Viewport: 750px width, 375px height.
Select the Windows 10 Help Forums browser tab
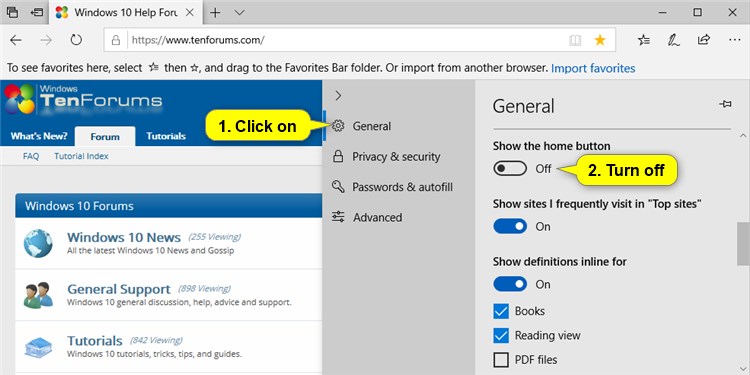tap(125, 12)
